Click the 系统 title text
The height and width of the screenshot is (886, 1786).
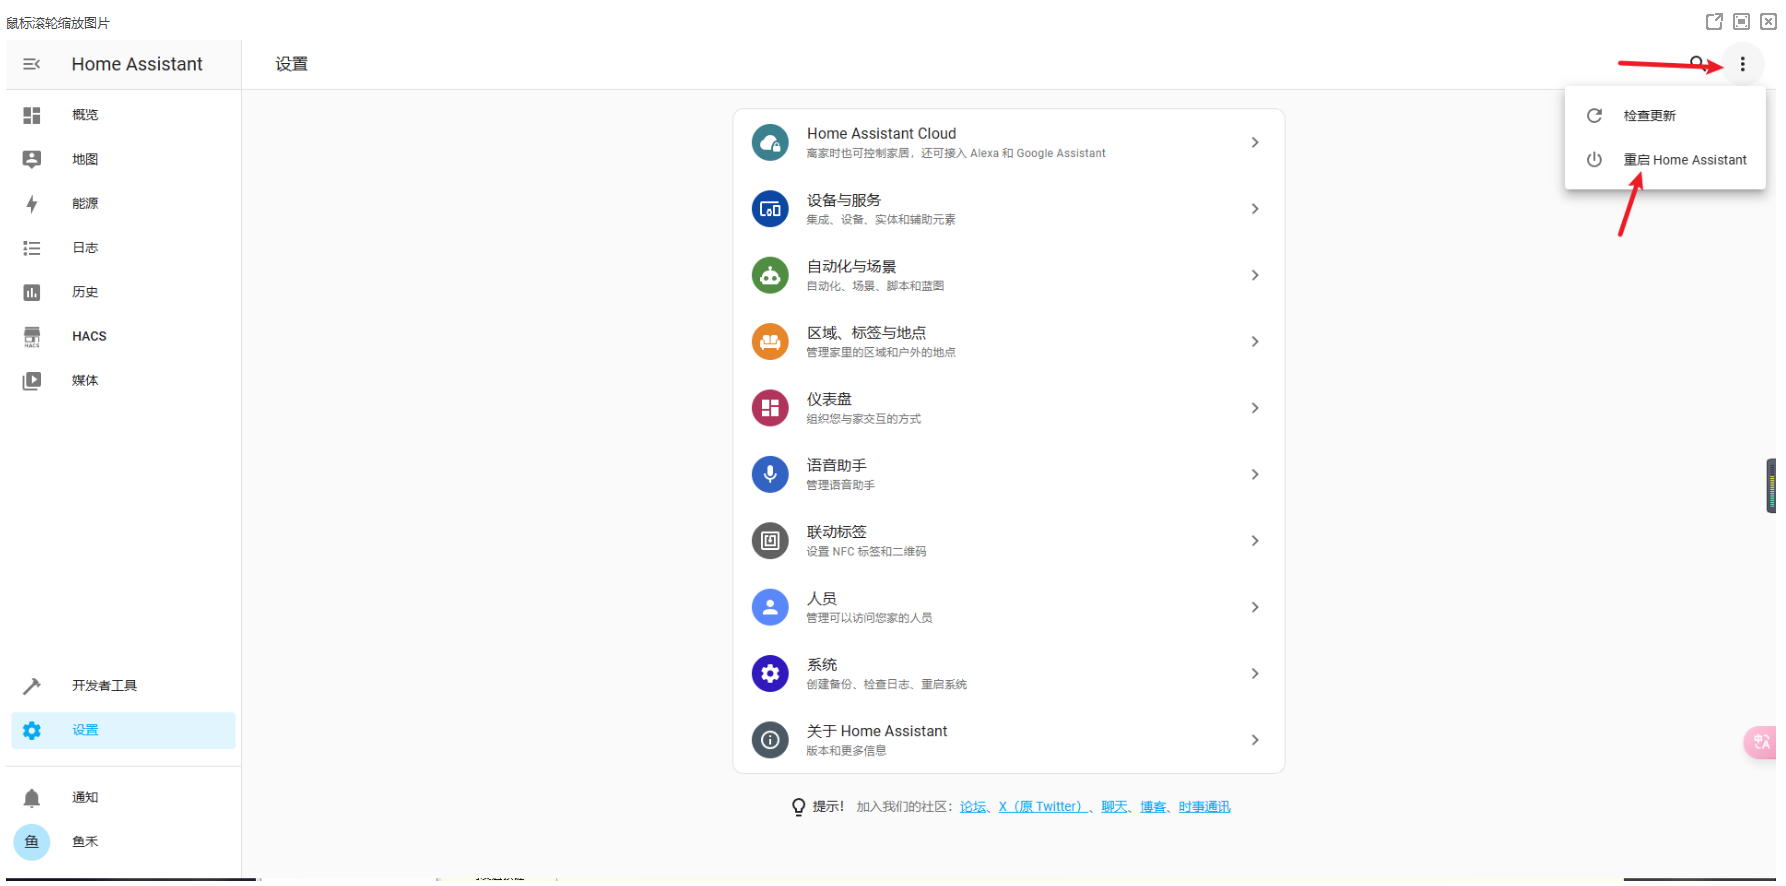point(822,665)
